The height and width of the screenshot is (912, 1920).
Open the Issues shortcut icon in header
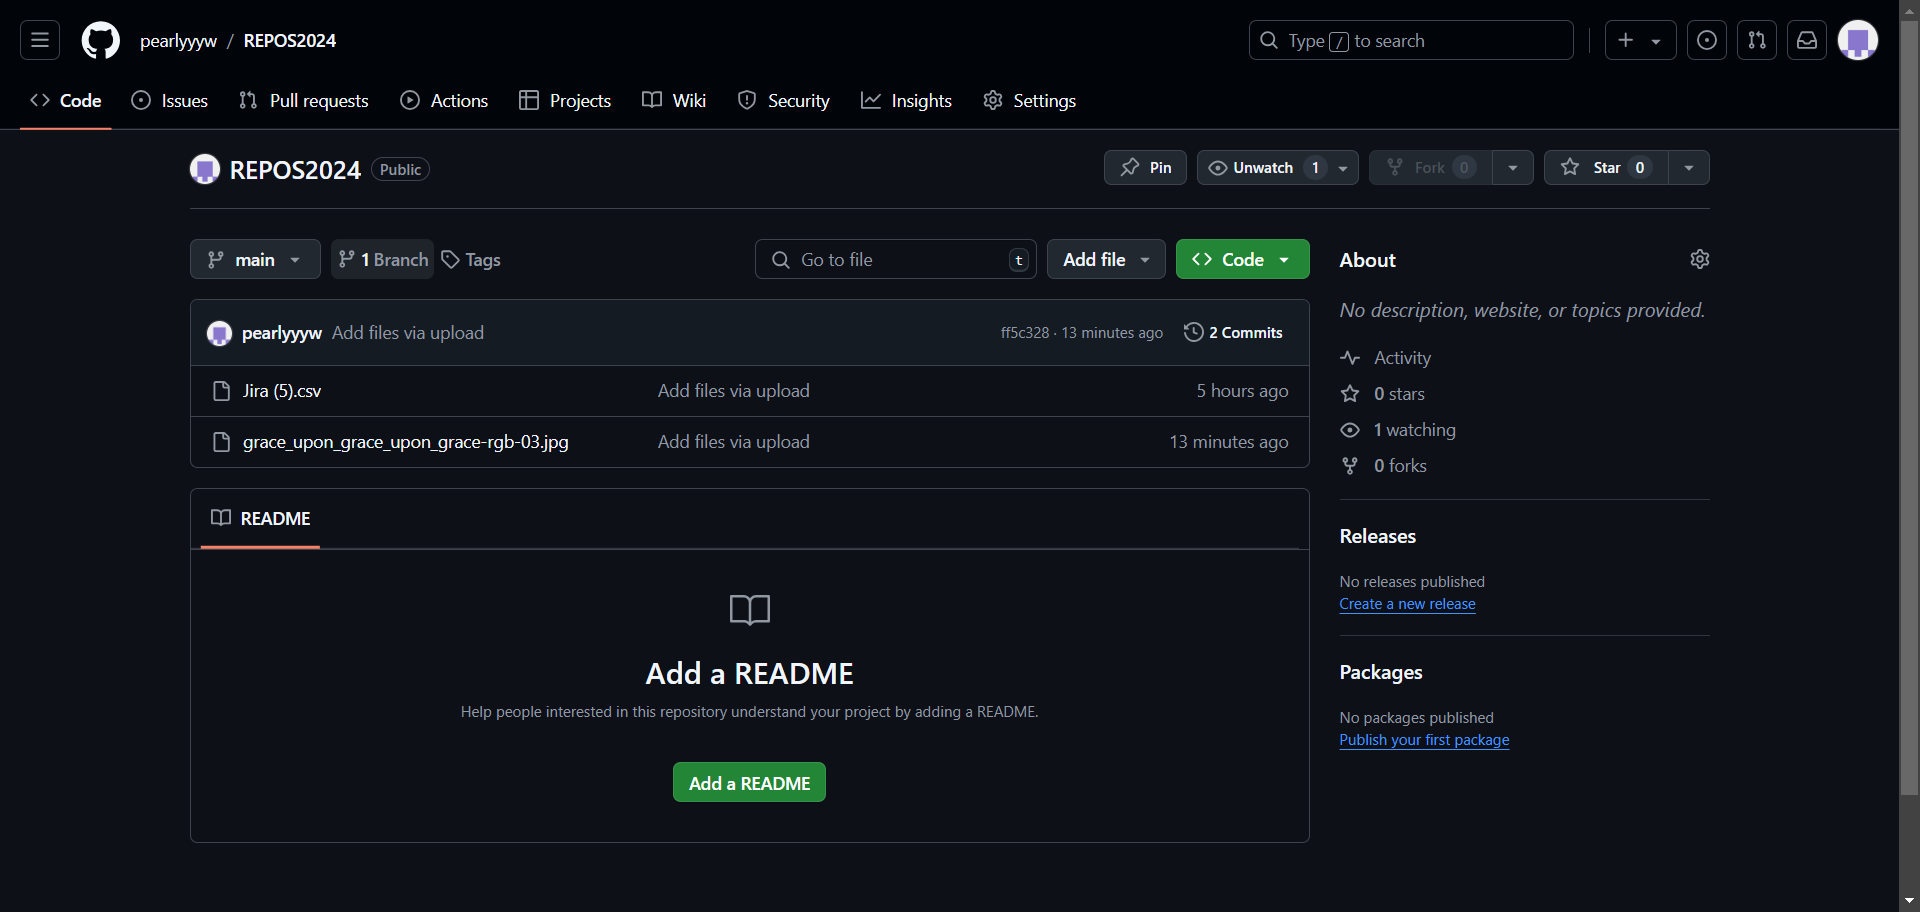(x=1706, y=40)
